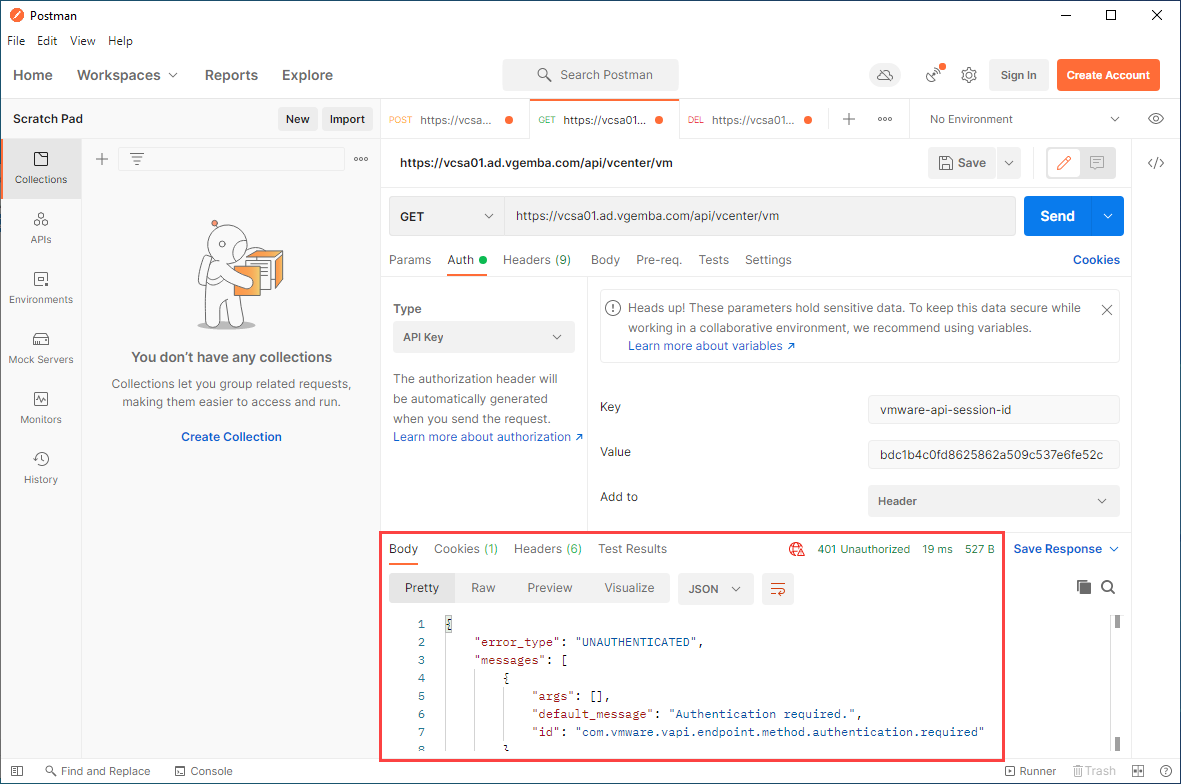Open the request Headers (9) tab
The image size is (1181, 784).
click(x=537, y=260)
